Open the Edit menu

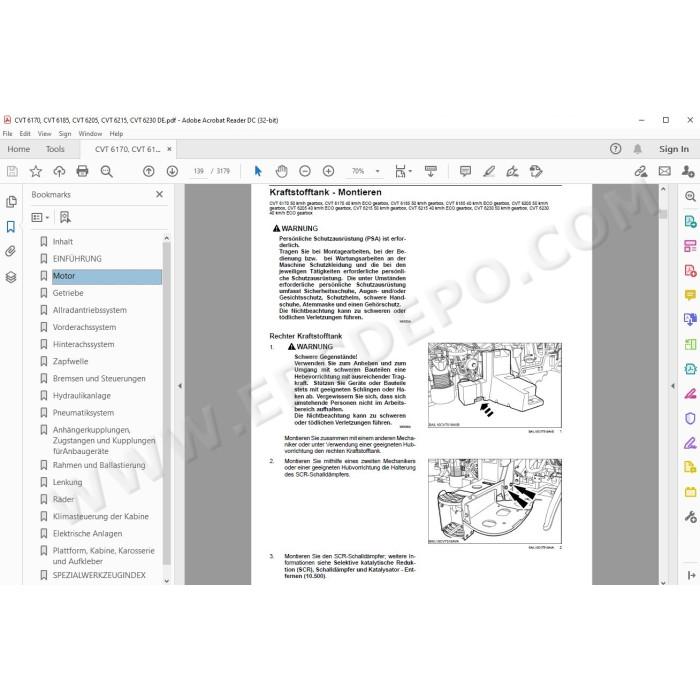click(25, 133)
